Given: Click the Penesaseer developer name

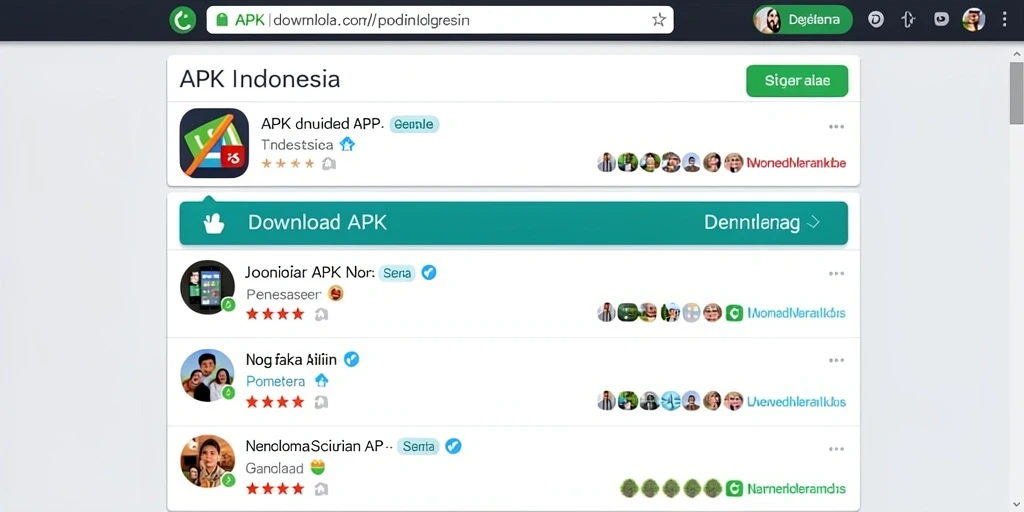Looking at the screenshot, I should 284,295.
